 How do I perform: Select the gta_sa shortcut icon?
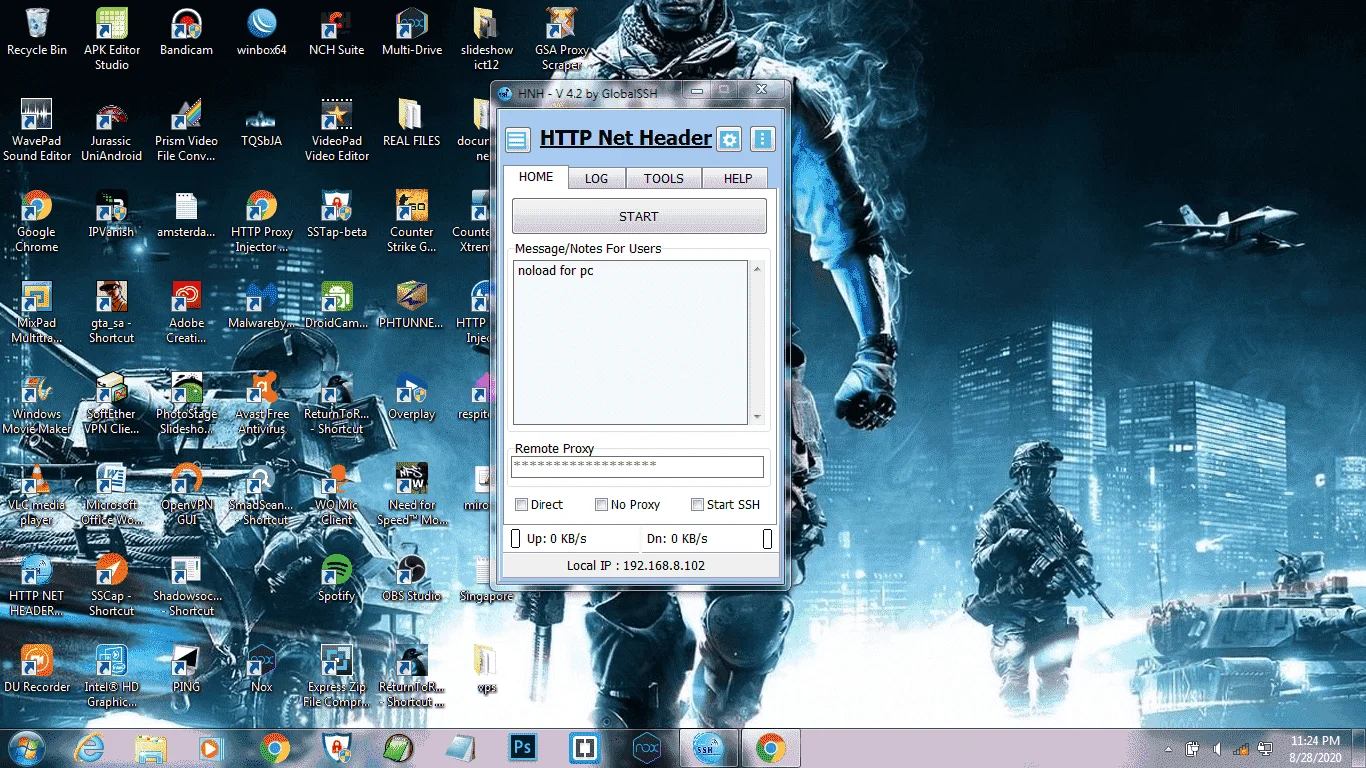[112, 311]
